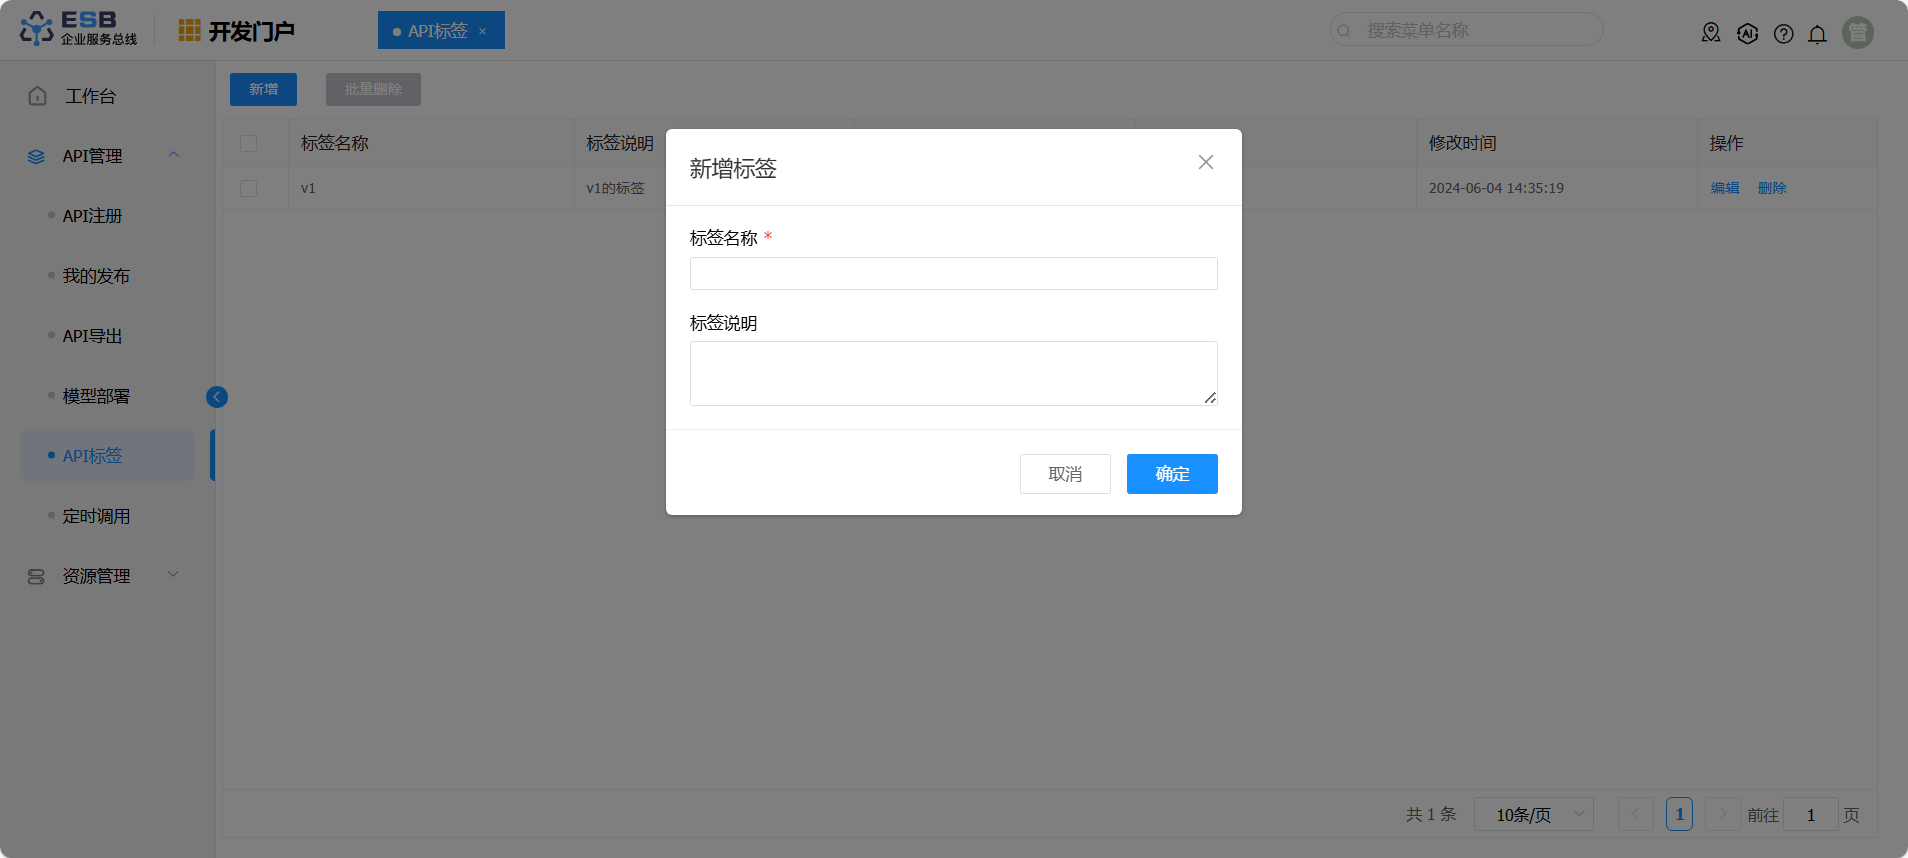This screenshot has width=1908, height=858.
Task: Select the API注册 menu item
Action: coord(92,216)
